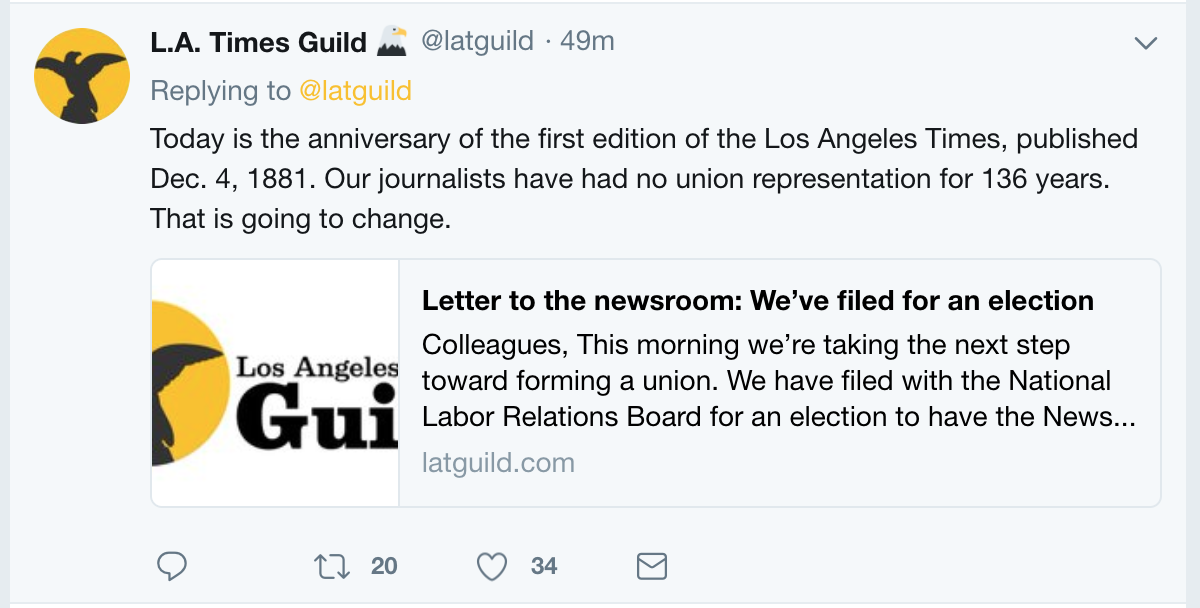Open the L.A. Times Guild display name
The width and height of the screenshot is (1200, 608).
point(258,42)
